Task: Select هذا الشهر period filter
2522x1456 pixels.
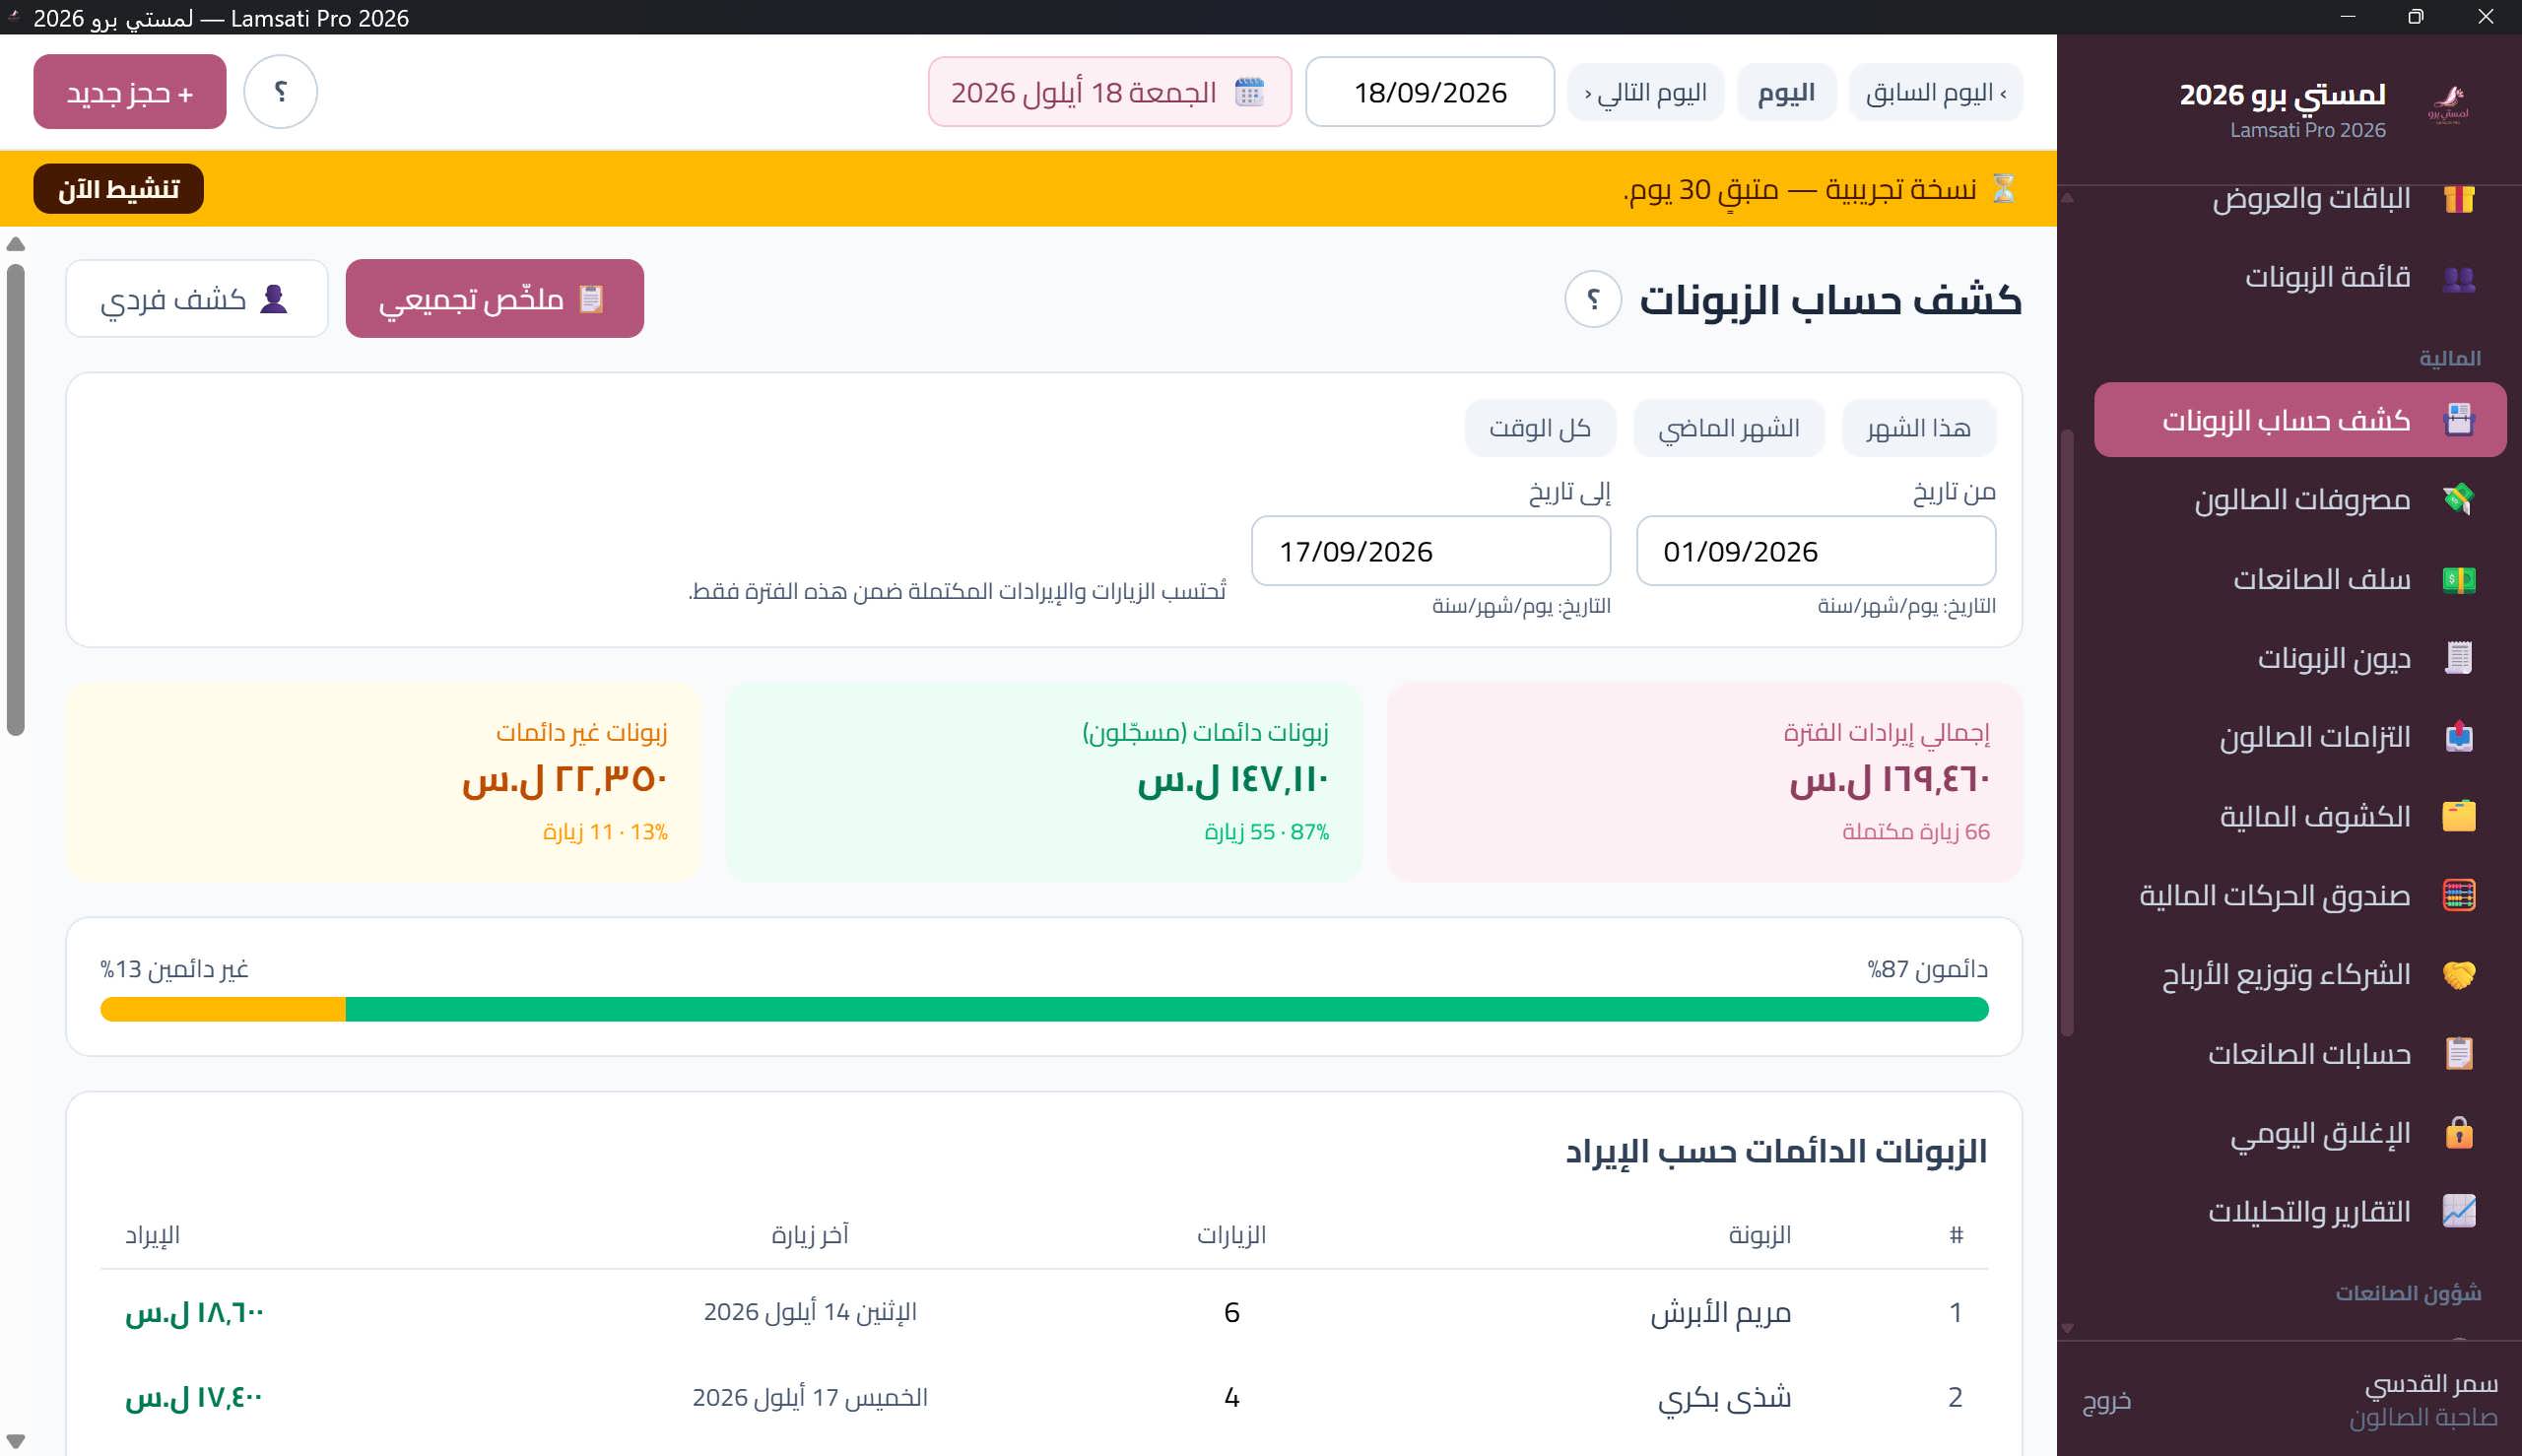Action: (1919, 428)
